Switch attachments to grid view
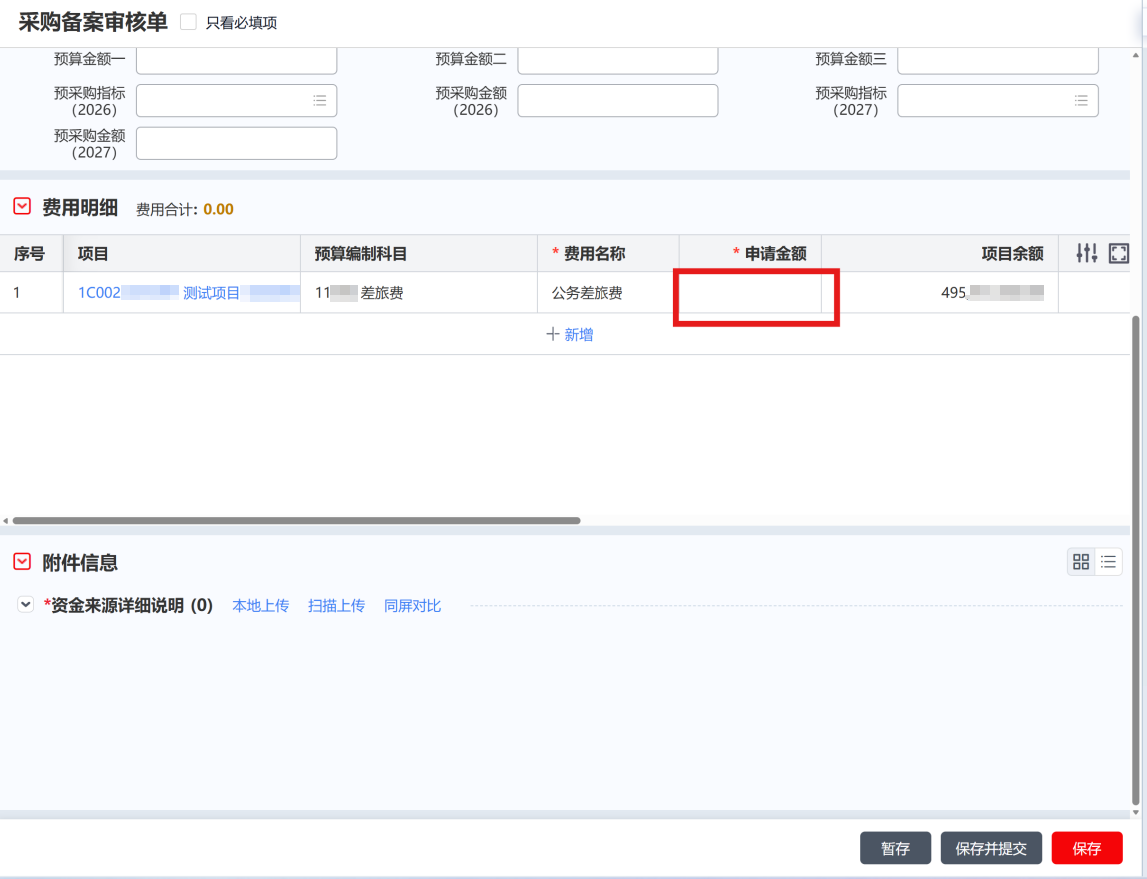Viewport: 1147px width, 879px height. pyautogui.click(x=1081, y=562)
